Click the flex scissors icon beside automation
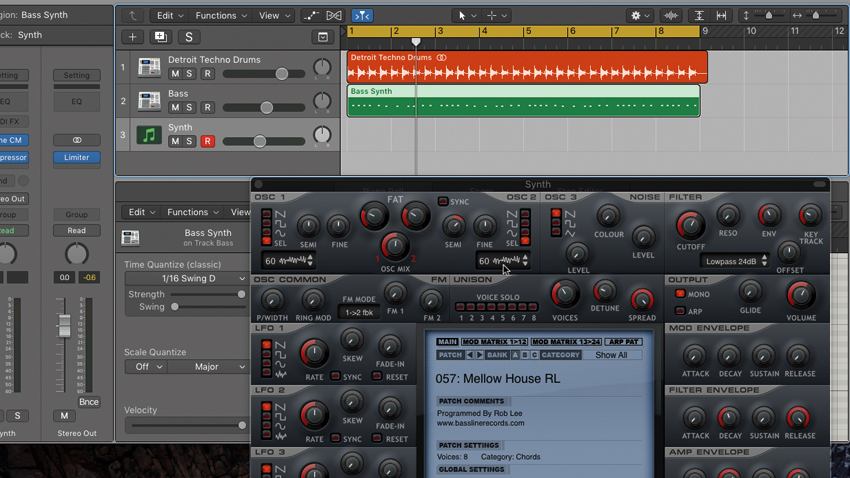The image size is (850, 478). click(x=334, y=16)
